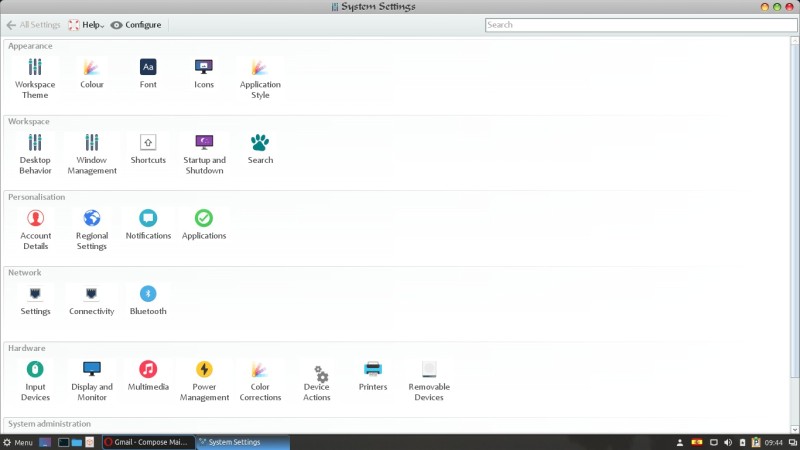Open Display and Monitor settings

(x=92, y=380)
